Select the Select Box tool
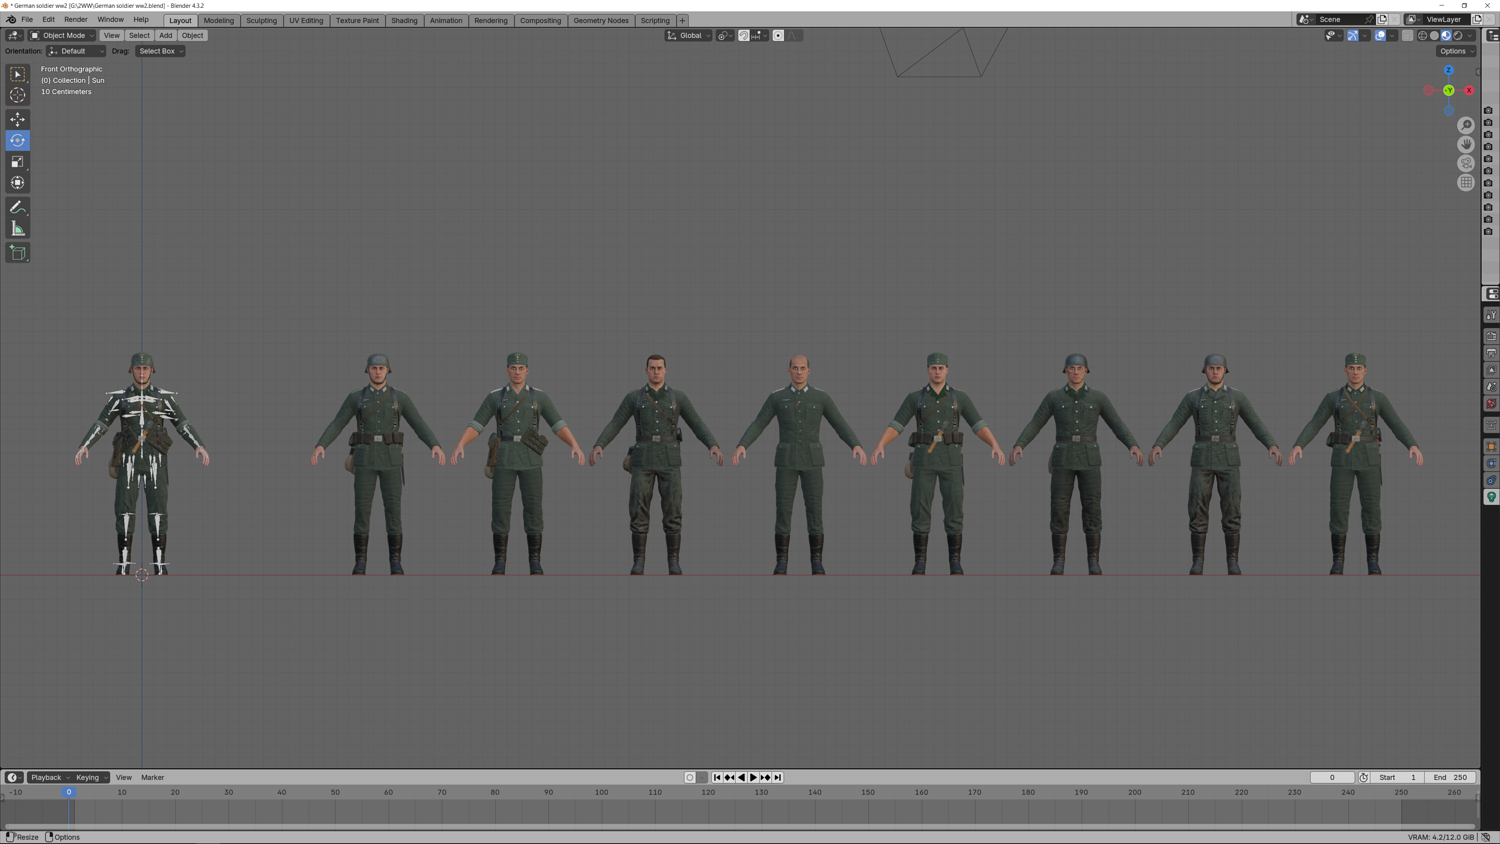Viewport: 1500px width, 844px height. (x=18, y=74)
